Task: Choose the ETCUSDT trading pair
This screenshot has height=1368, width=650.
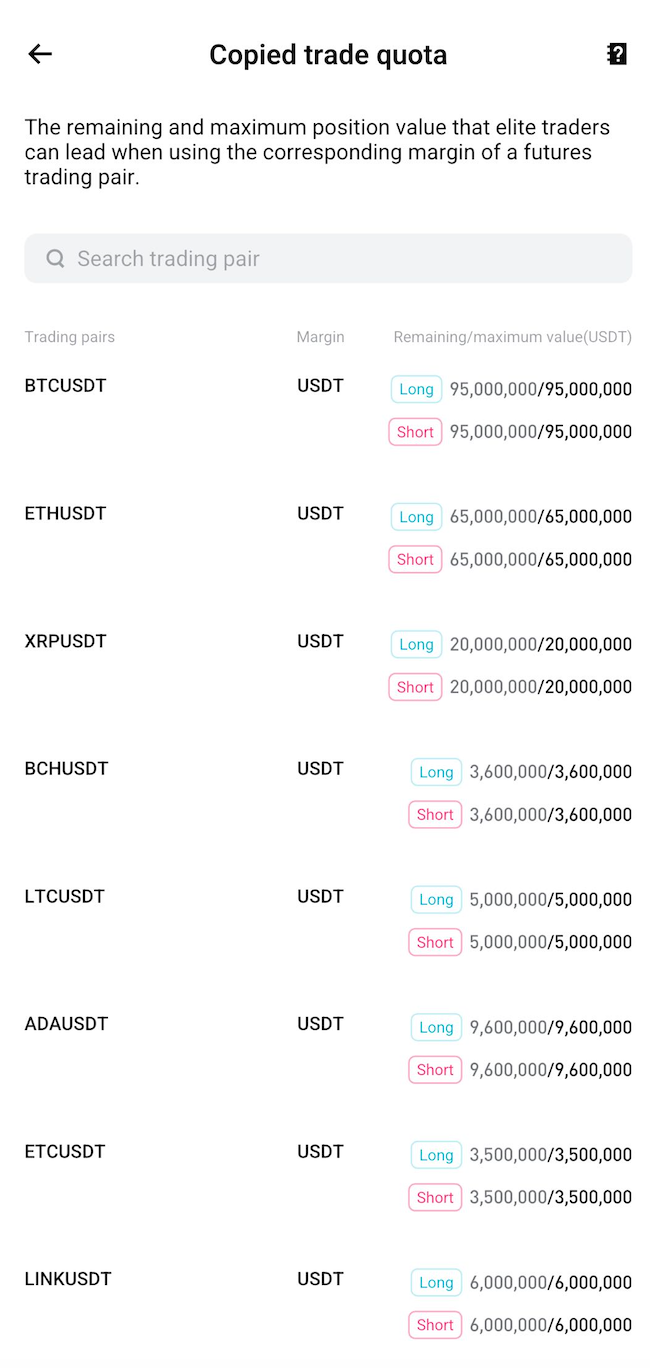Action: click(64, 1151)
